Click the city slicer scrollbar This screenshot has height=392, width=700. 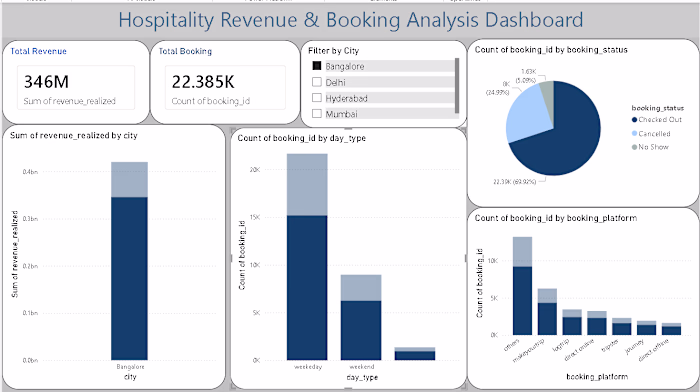coord(457,85)
